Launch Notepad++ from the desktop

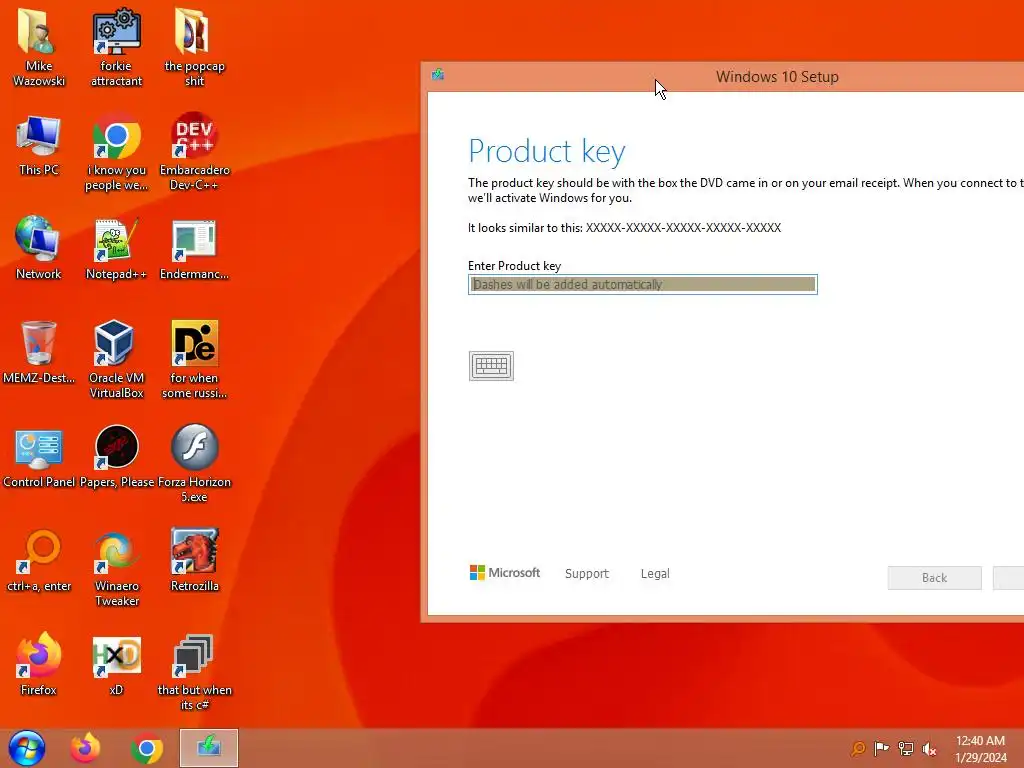click(x=116, y=248)
